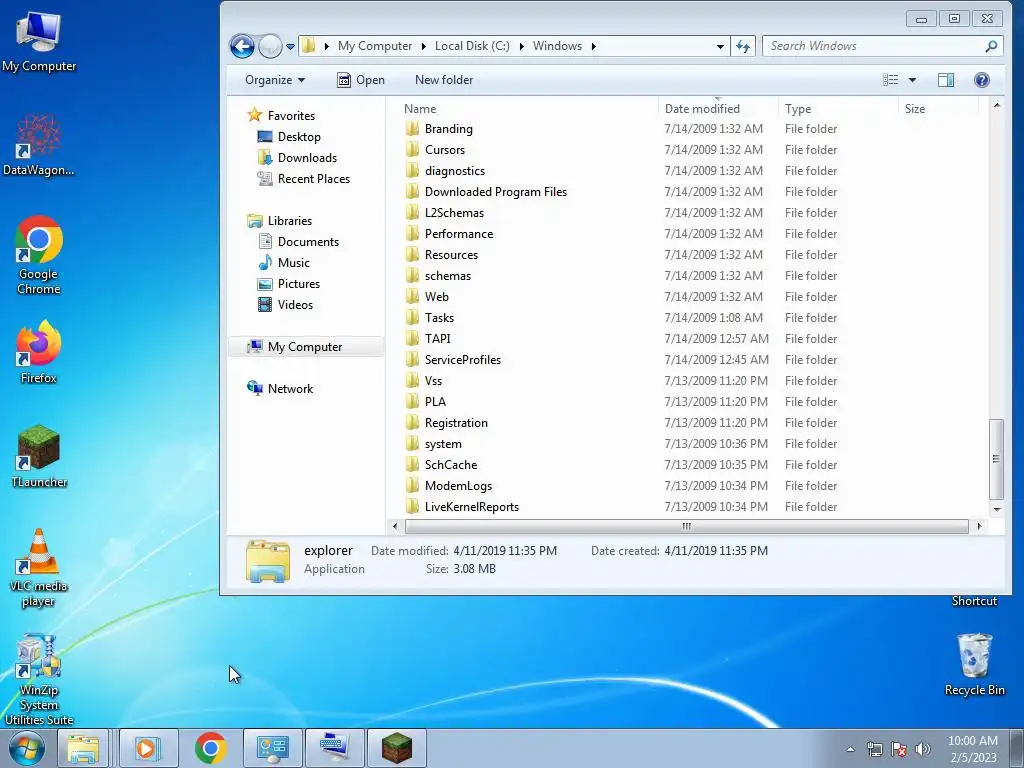
Task: Select the LiveKernelReports folder
Action: tap(472, 507)
